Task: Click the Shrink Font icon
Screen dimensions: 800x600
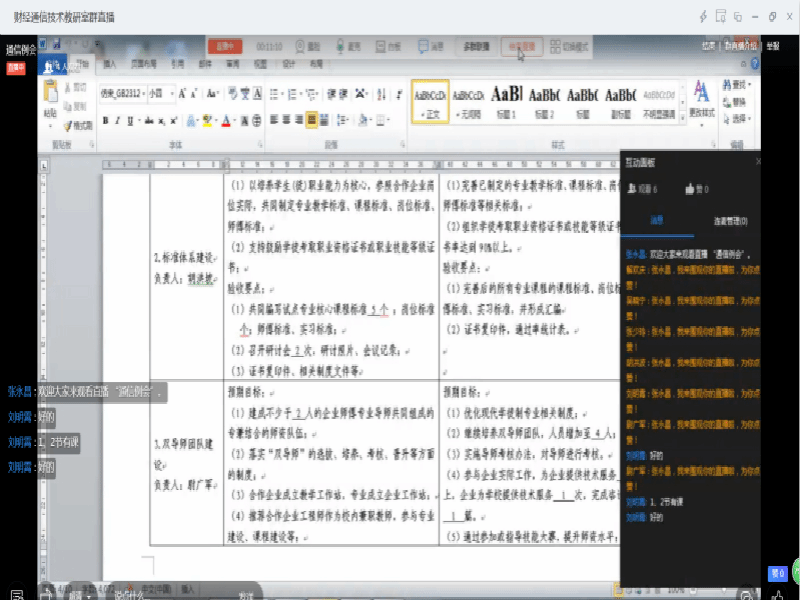Action: point(194,93)
